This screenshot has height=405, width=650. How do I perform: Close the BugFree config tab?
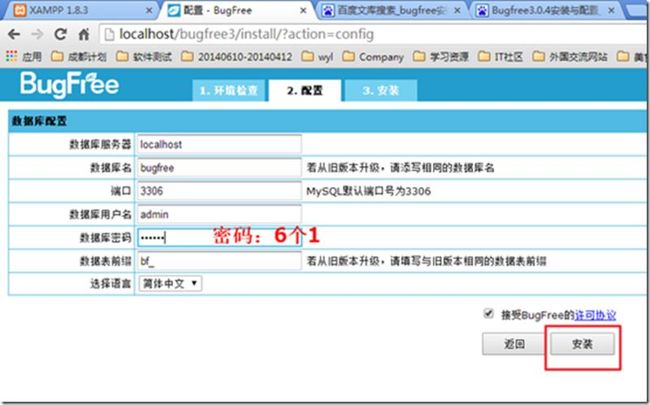[303, 11]
